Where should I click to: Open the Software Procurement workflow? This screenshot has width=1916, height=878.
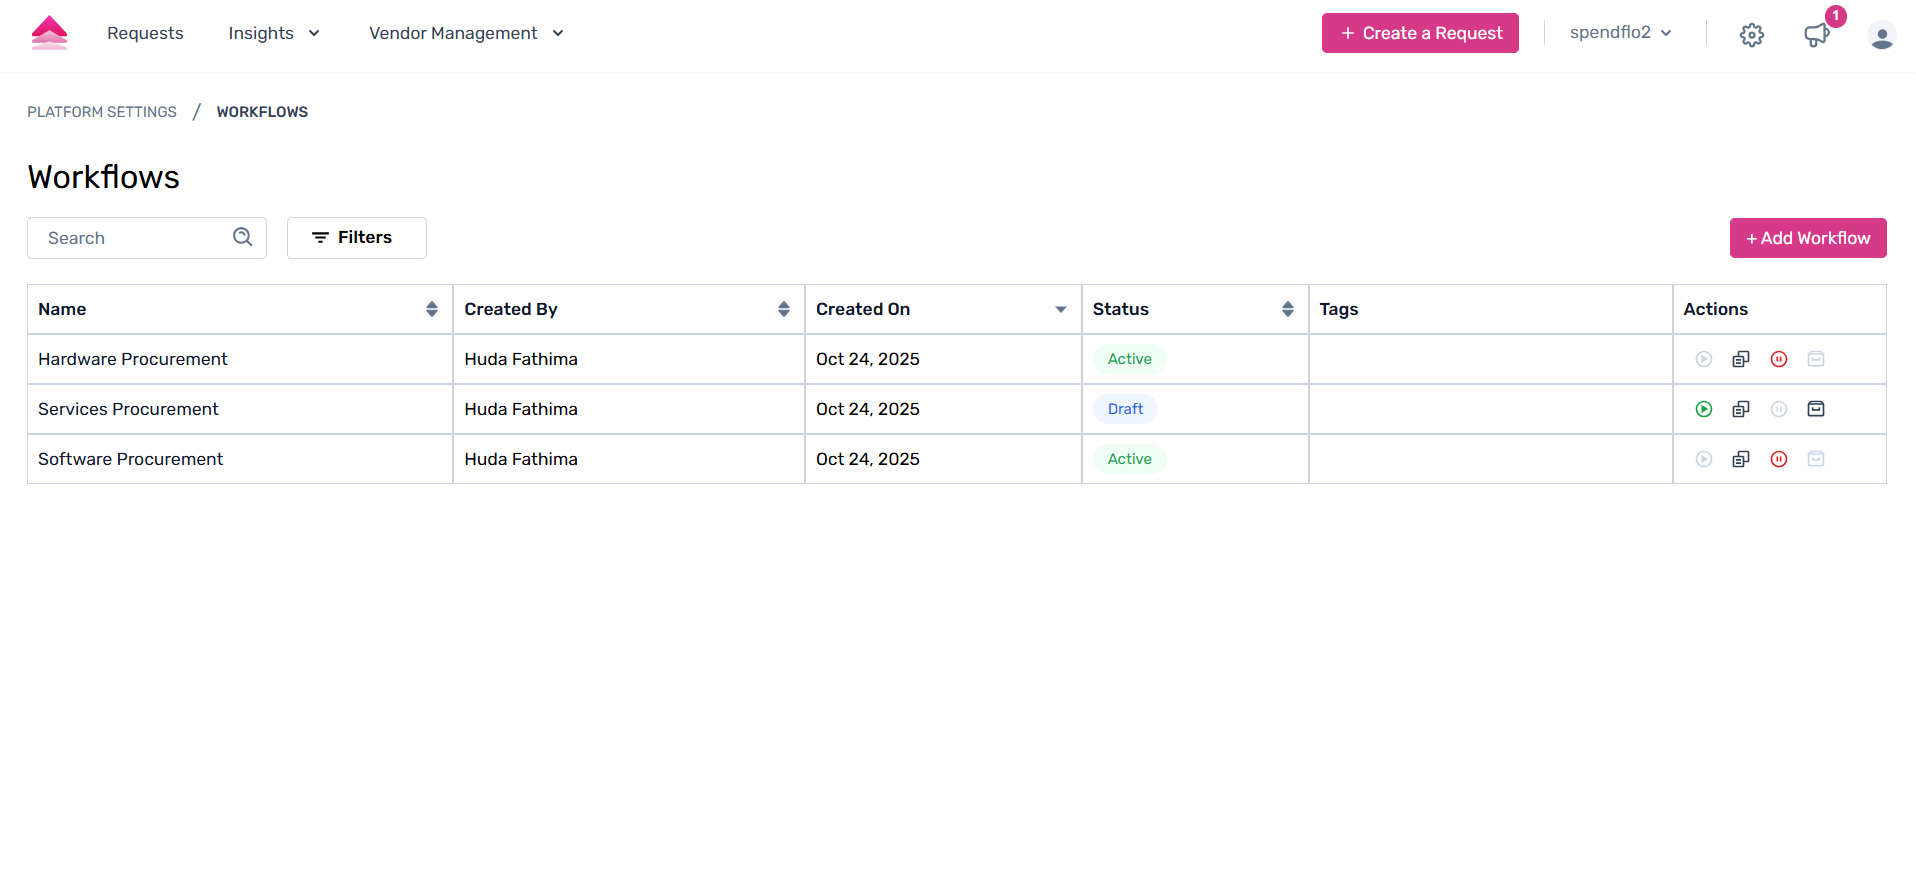tap(130, 459)
